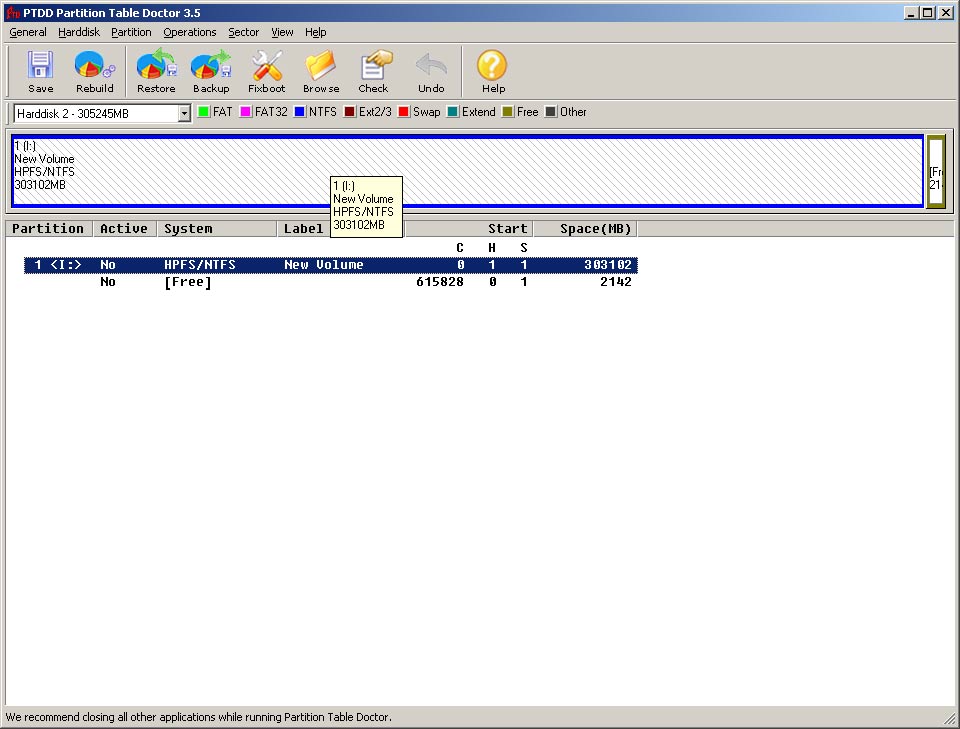
Task: Click the blue NTFS legend color swatch
Action: 299,112
